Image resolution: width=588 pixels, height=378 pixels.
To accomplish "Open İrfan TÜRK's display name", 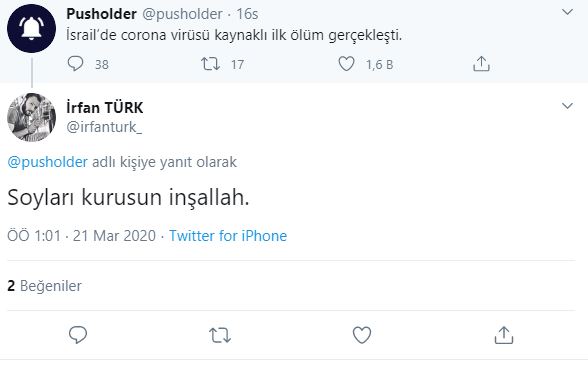I will tap(105, 108).
